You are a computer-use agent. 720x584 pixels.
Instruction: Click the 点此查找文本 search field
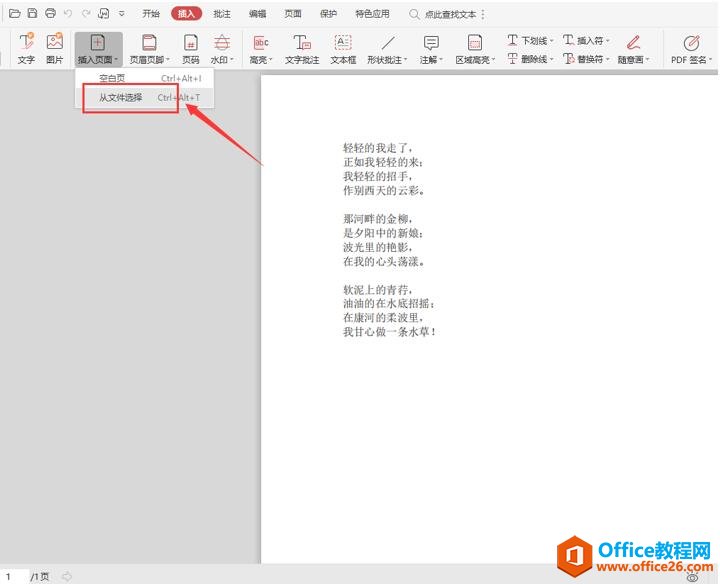point(450,14)
